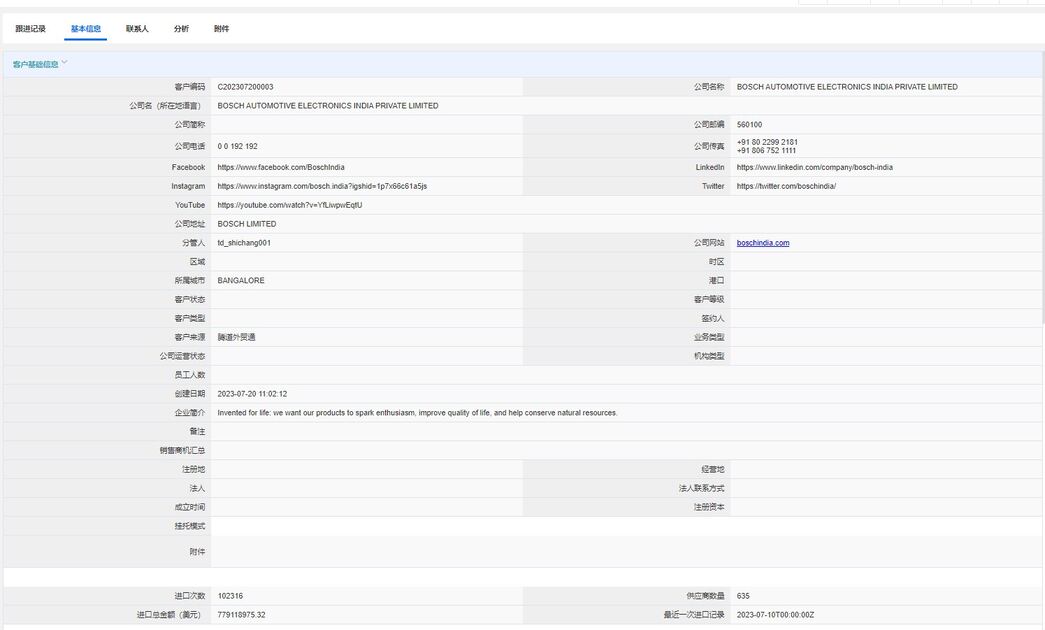Click total import amount 779118975.32

(241, 615)
